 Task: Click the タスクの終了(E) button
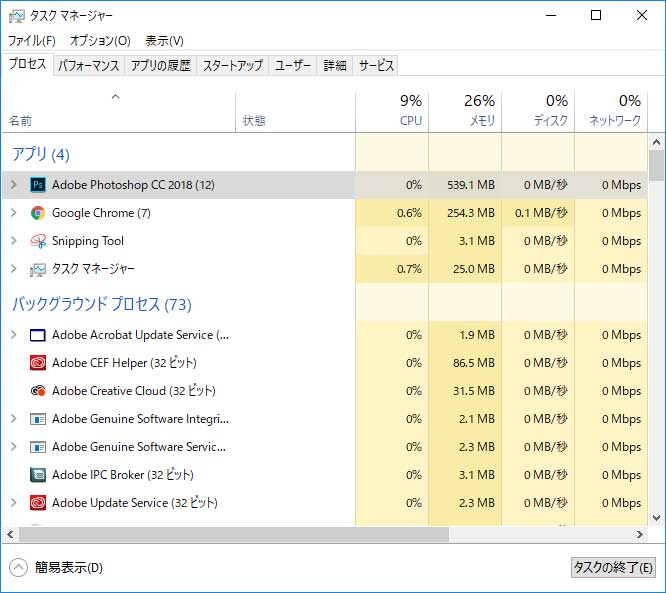tap(613, 568)
